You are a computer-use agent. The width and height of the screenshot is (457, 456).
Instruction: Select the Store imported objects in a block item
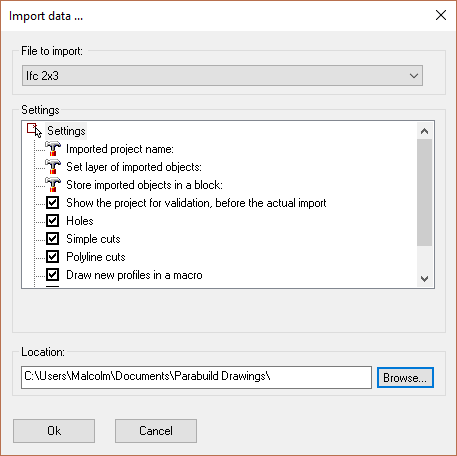tap(144, 185)
